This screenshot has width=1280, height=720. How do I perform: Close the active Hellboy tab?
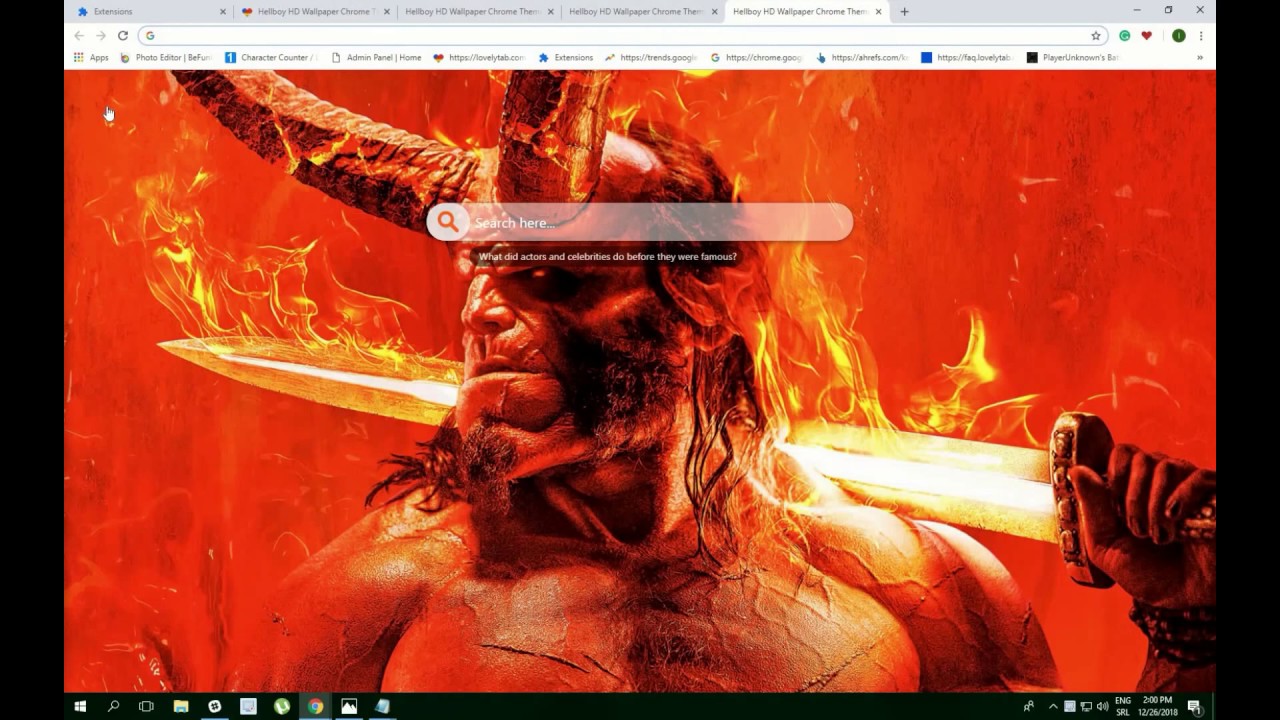pyautogui.click(x=878, y=12)
